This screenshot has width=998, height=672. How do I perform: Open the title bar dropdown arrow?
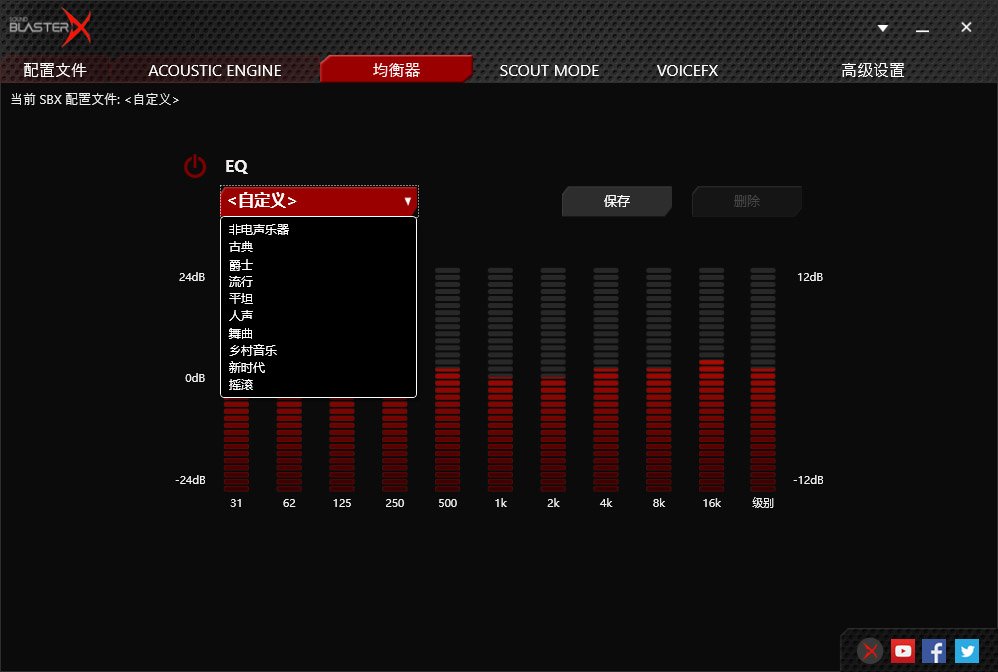[x=883, y=28]
